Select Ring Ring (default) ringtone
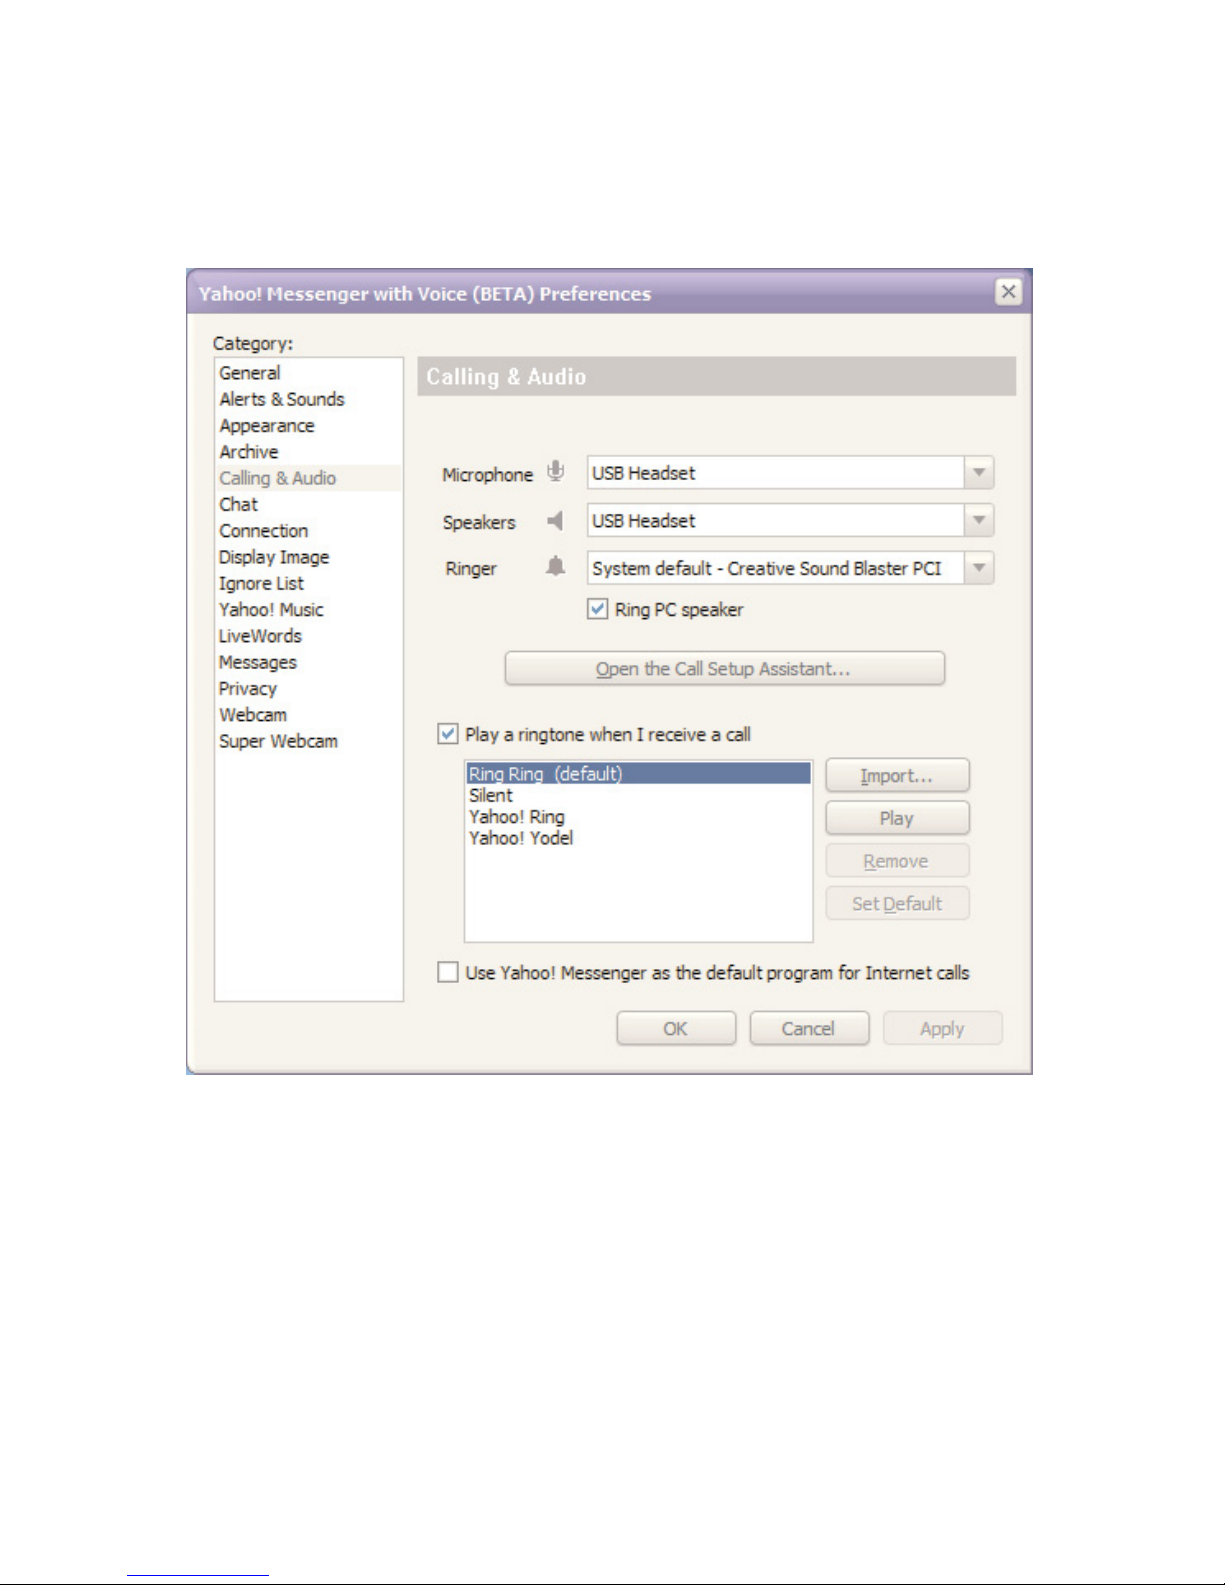The image size is (1225, 1585). point(639,774)
